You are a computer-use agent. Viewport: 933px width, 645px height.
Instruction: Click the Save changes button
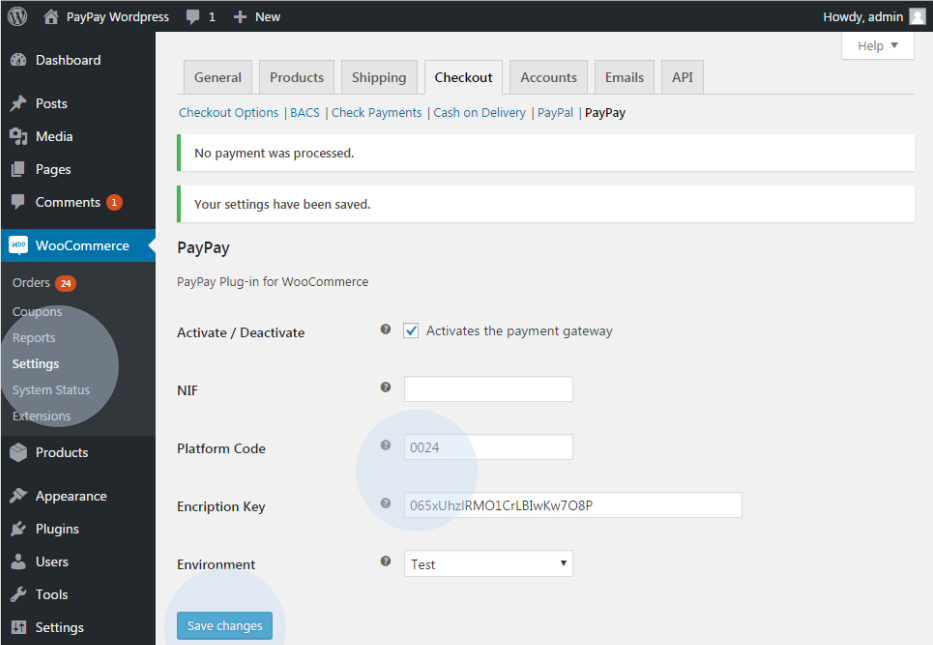(224, 625)
